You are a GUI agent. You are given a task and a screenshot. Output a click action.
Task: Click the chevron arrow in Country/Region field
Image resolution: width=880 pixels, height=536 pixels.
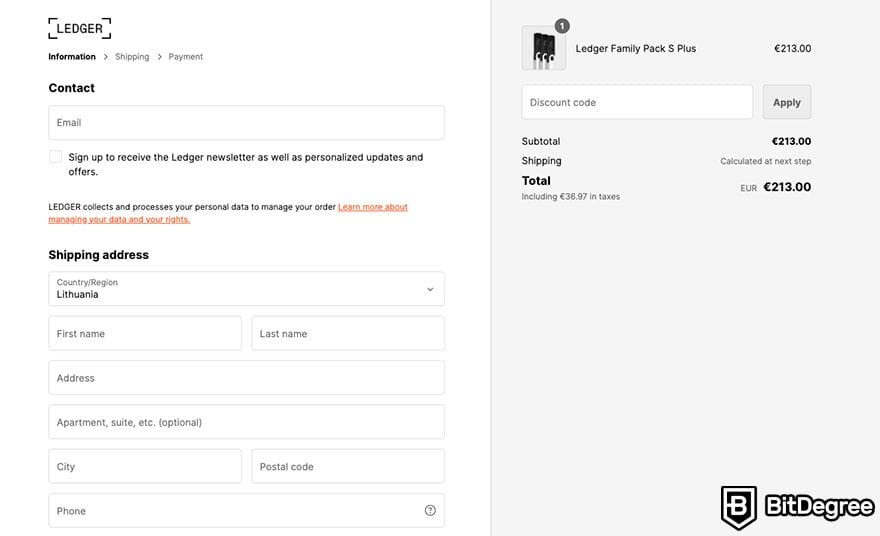pyautogui.click(x=430, y=289)
